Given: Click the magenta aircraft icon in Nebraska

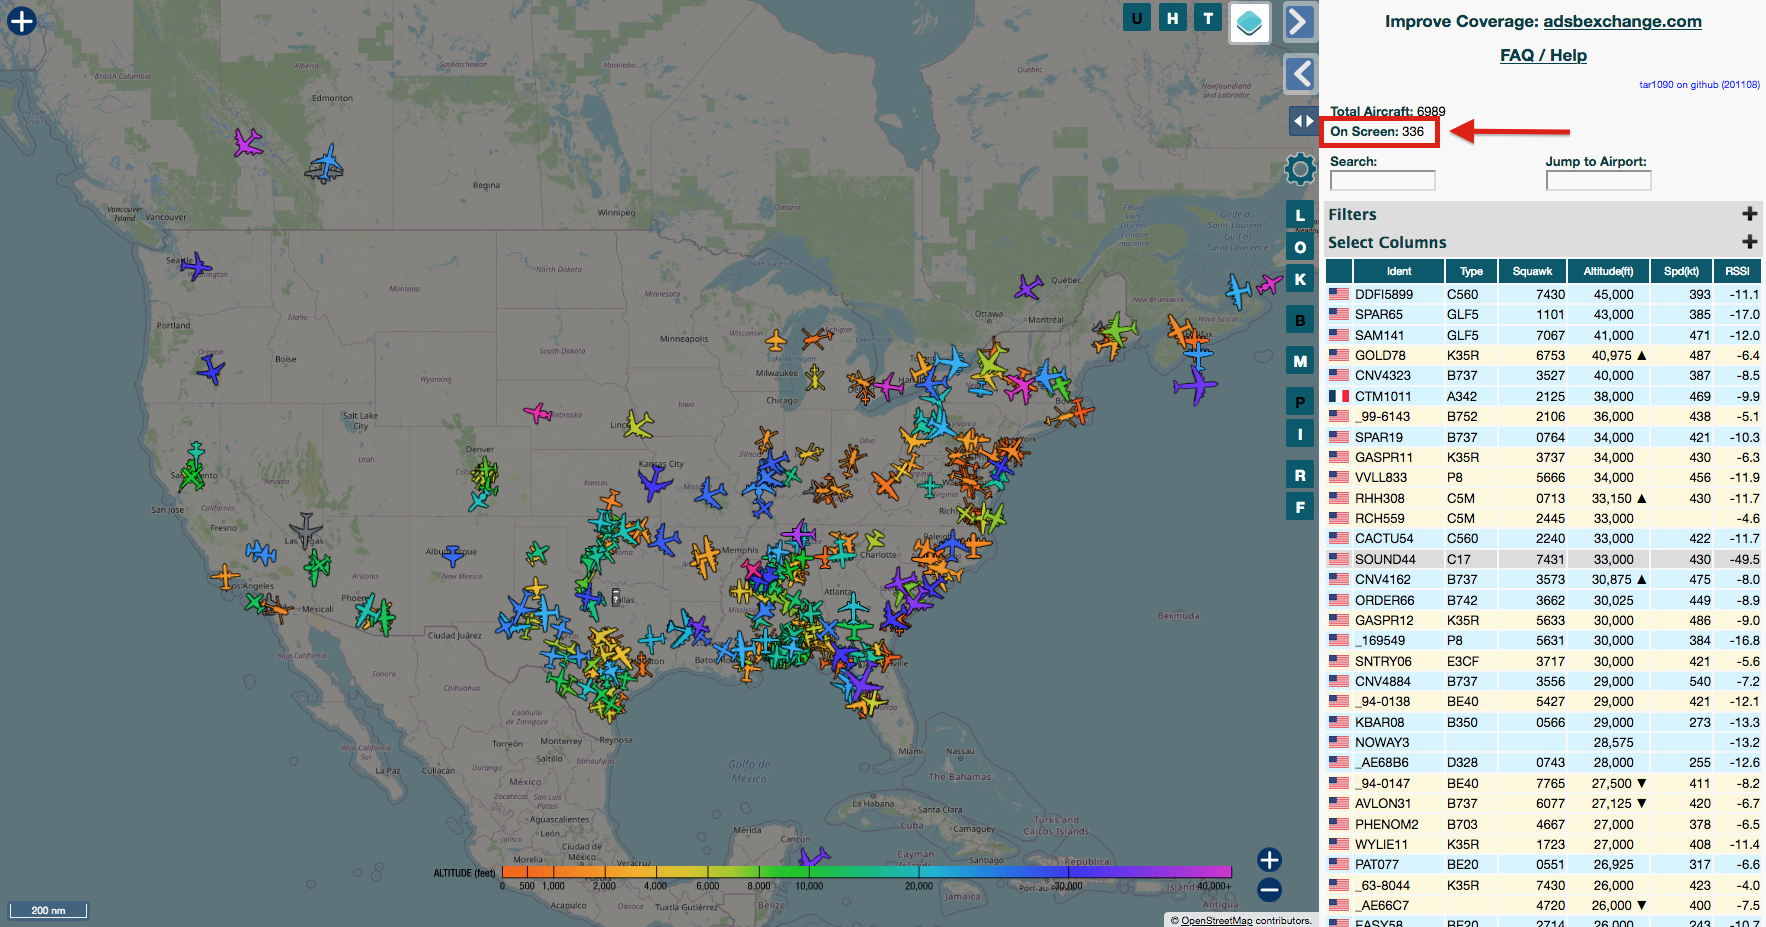Looking at the screenshot, I should (x=538, y=412).
